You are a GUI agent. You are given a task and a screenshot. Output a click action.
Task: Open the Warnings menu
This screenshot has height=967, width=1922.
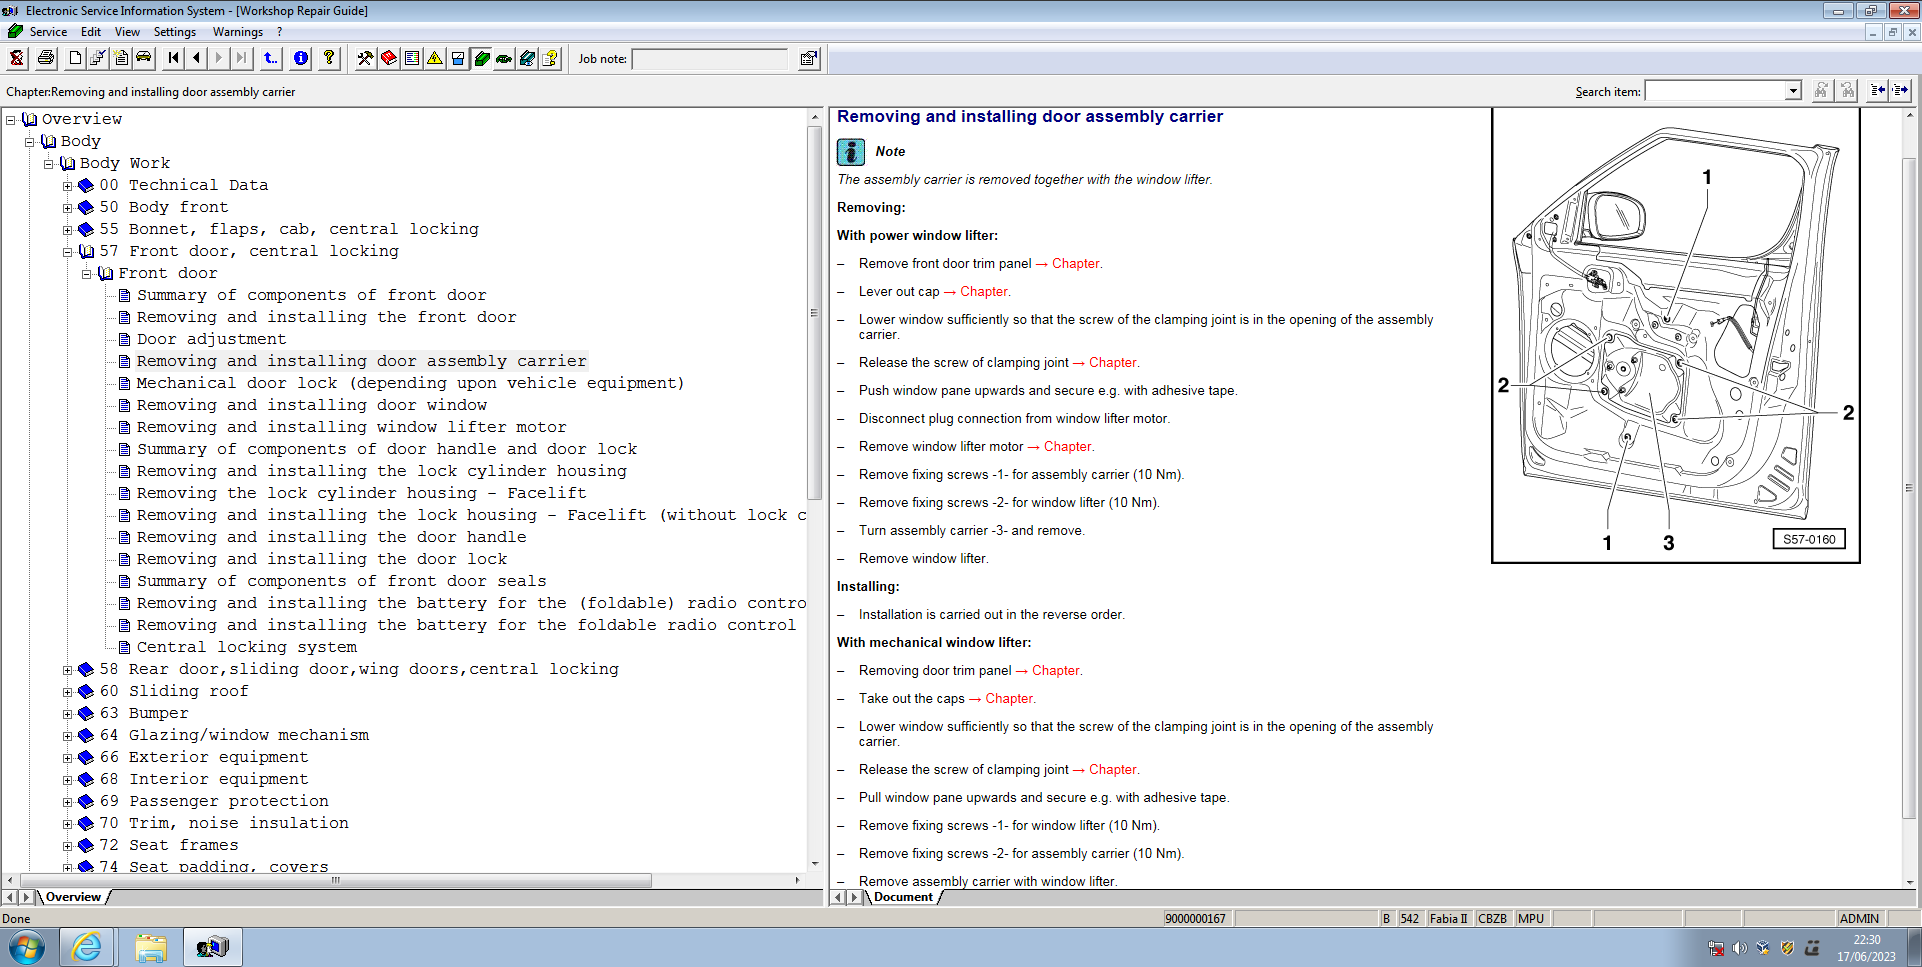(237, 32)
